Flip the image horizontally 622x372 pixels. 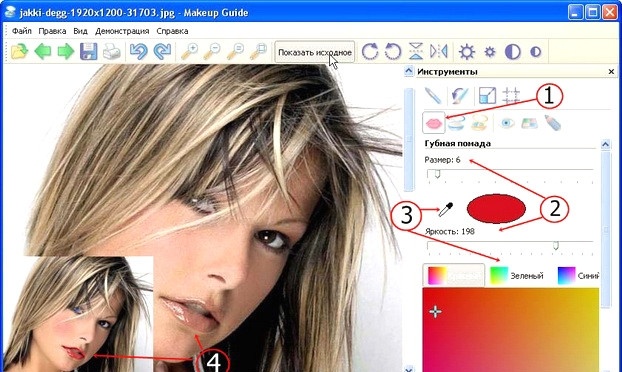click(x=439, y=51)
